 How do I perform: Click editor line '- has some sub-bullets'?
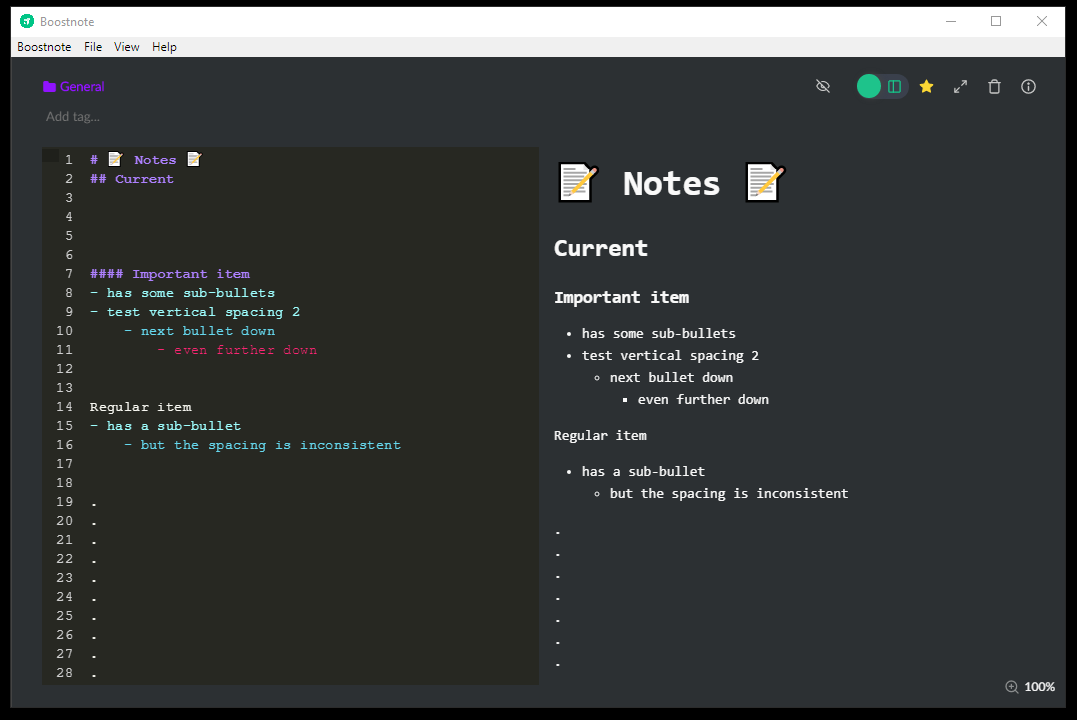pyautogui.click(x=182, y=293)
